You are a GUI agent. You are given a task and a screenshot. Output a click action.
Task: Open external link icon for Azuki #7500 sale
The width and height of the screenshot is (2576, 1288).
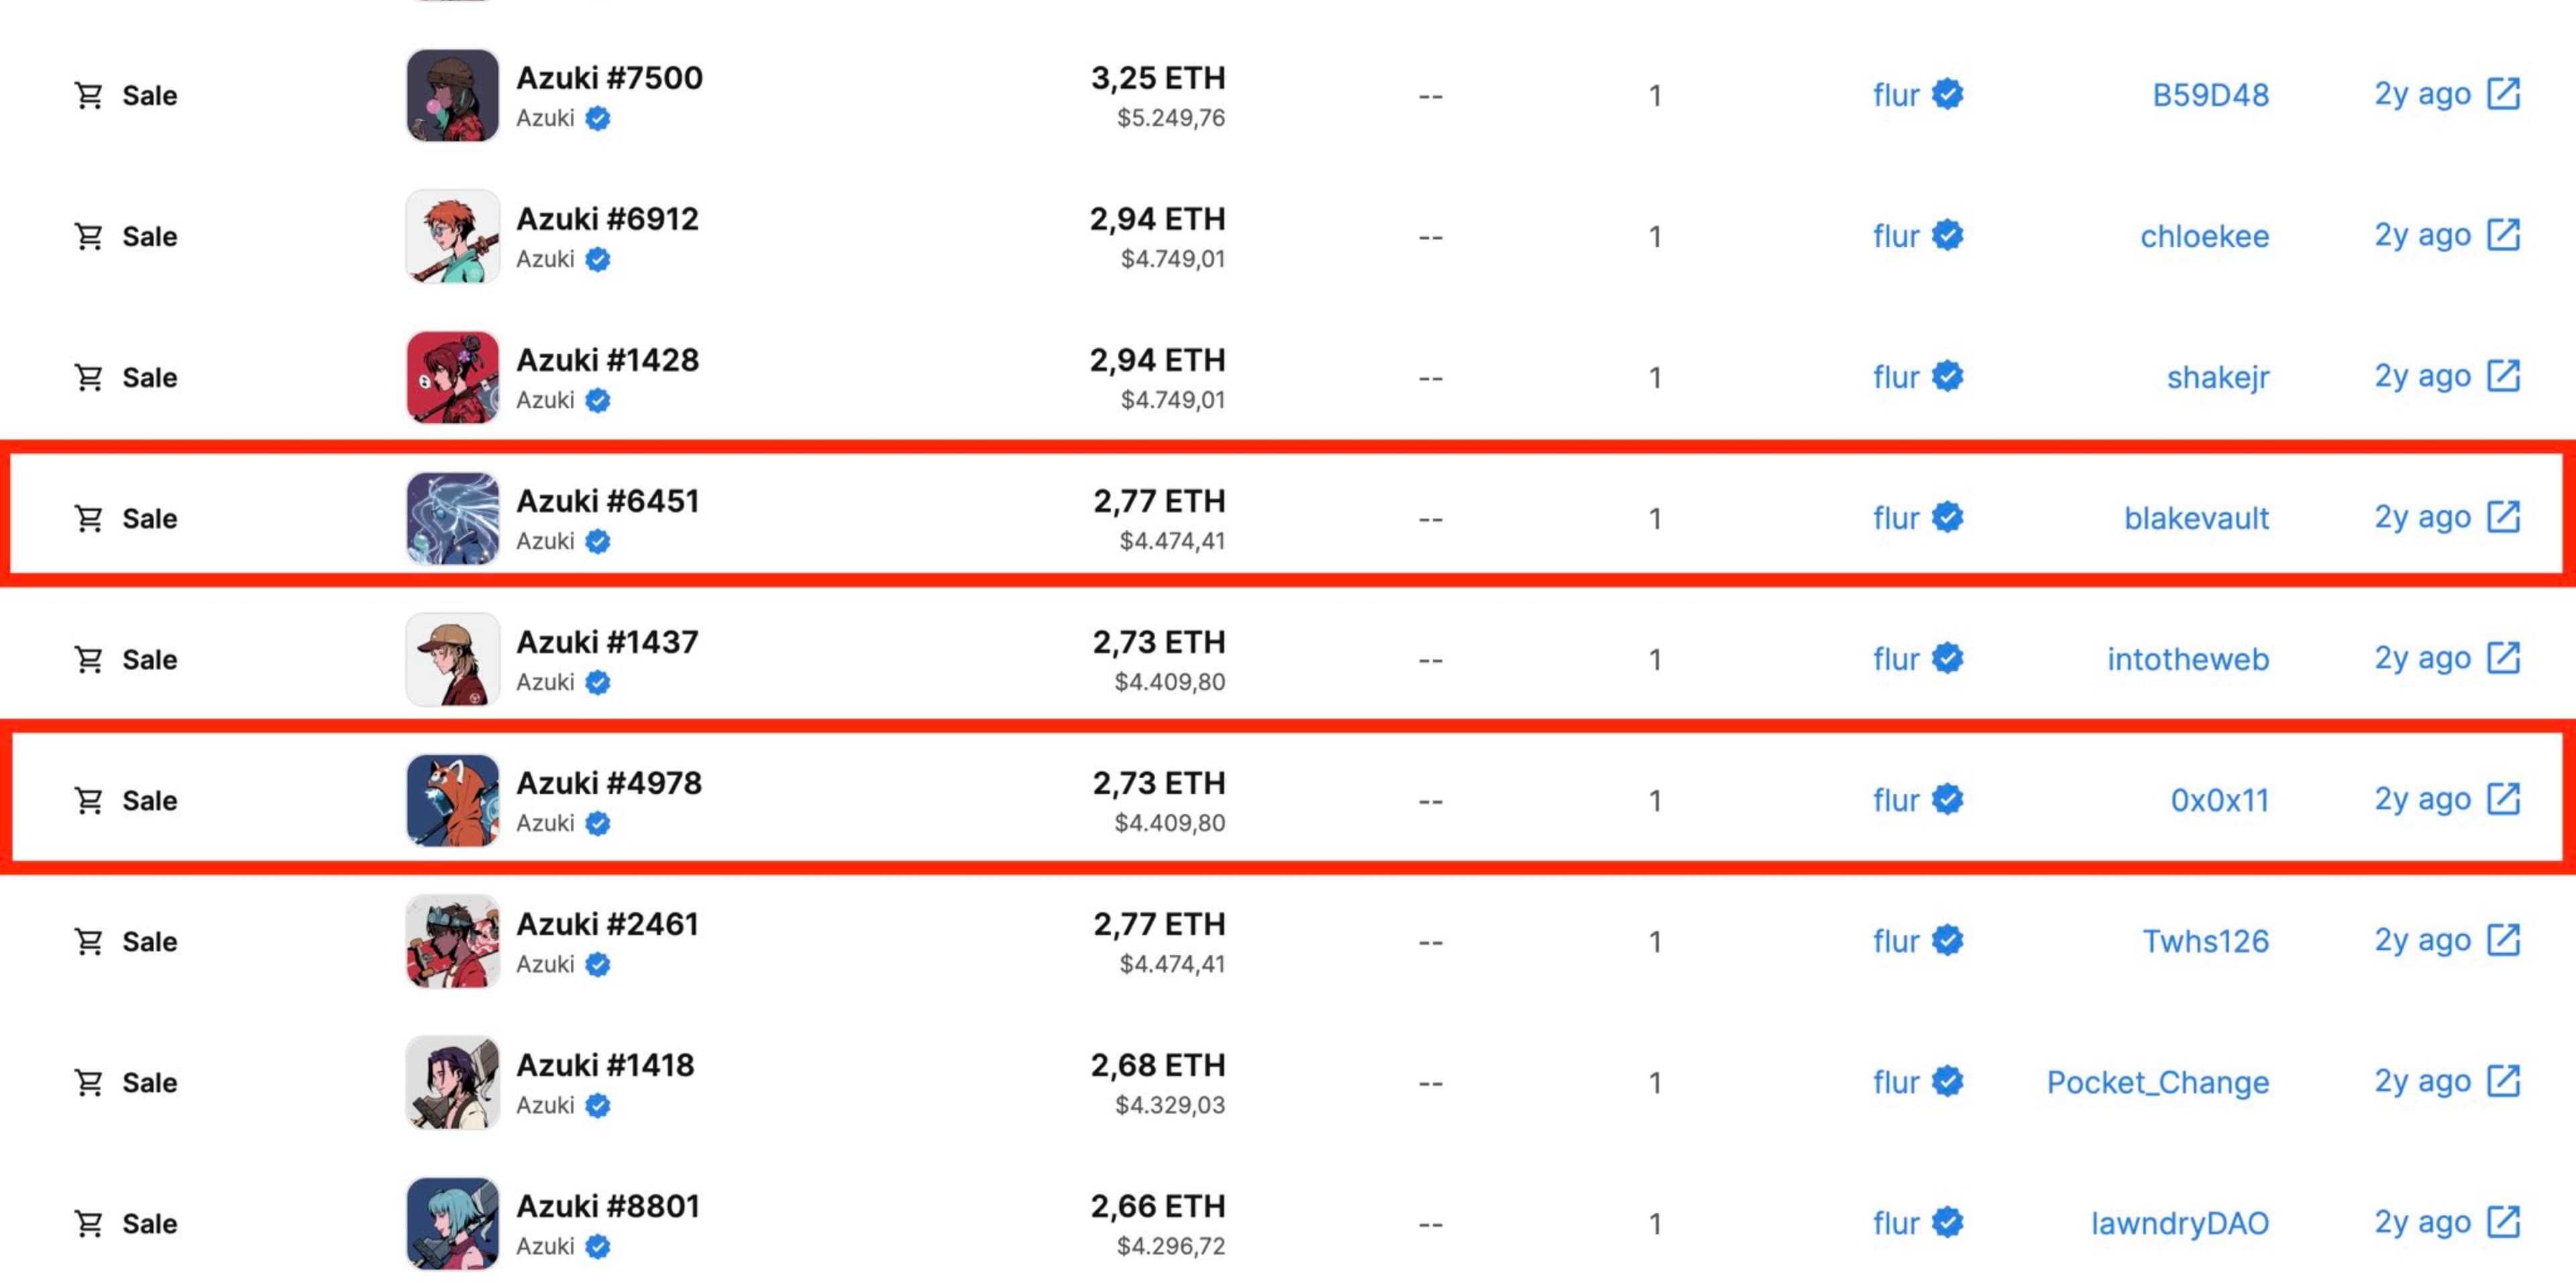(x=2503, y=94)
